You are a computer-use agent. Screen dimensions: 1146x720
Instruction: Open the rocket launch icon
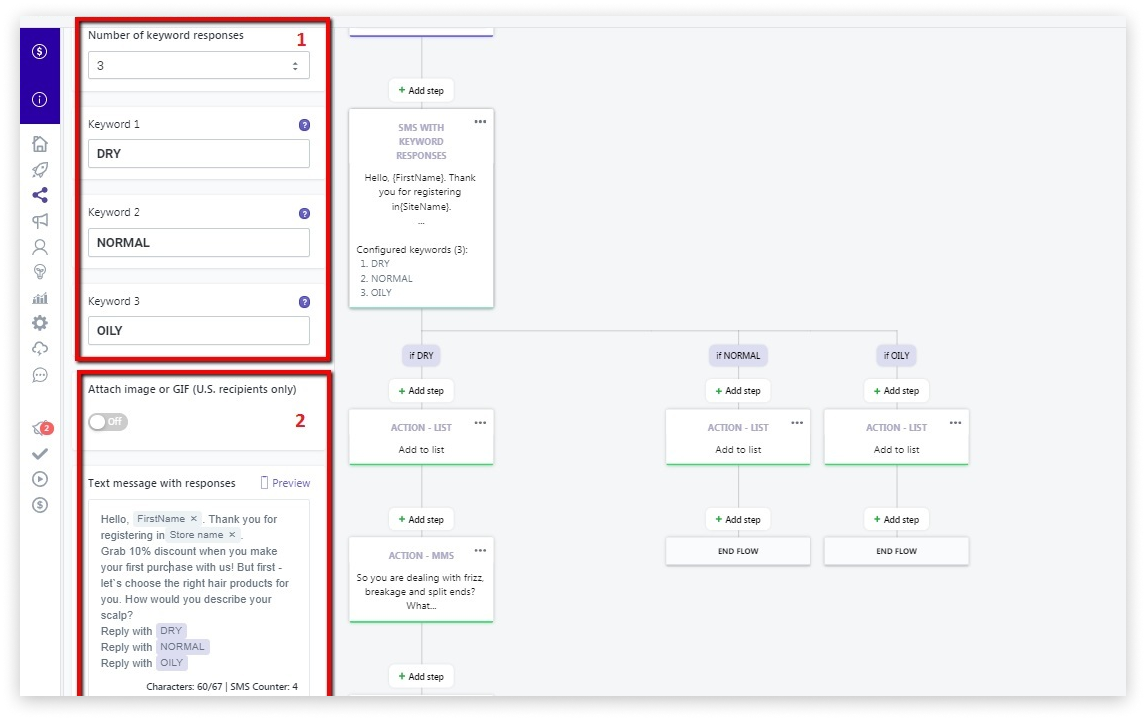click(x=40, y=170)
